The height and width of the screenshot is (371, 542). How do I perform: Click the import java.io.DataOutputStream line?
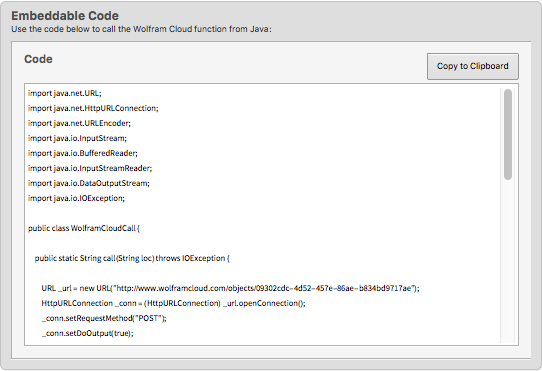pos(89,183)
